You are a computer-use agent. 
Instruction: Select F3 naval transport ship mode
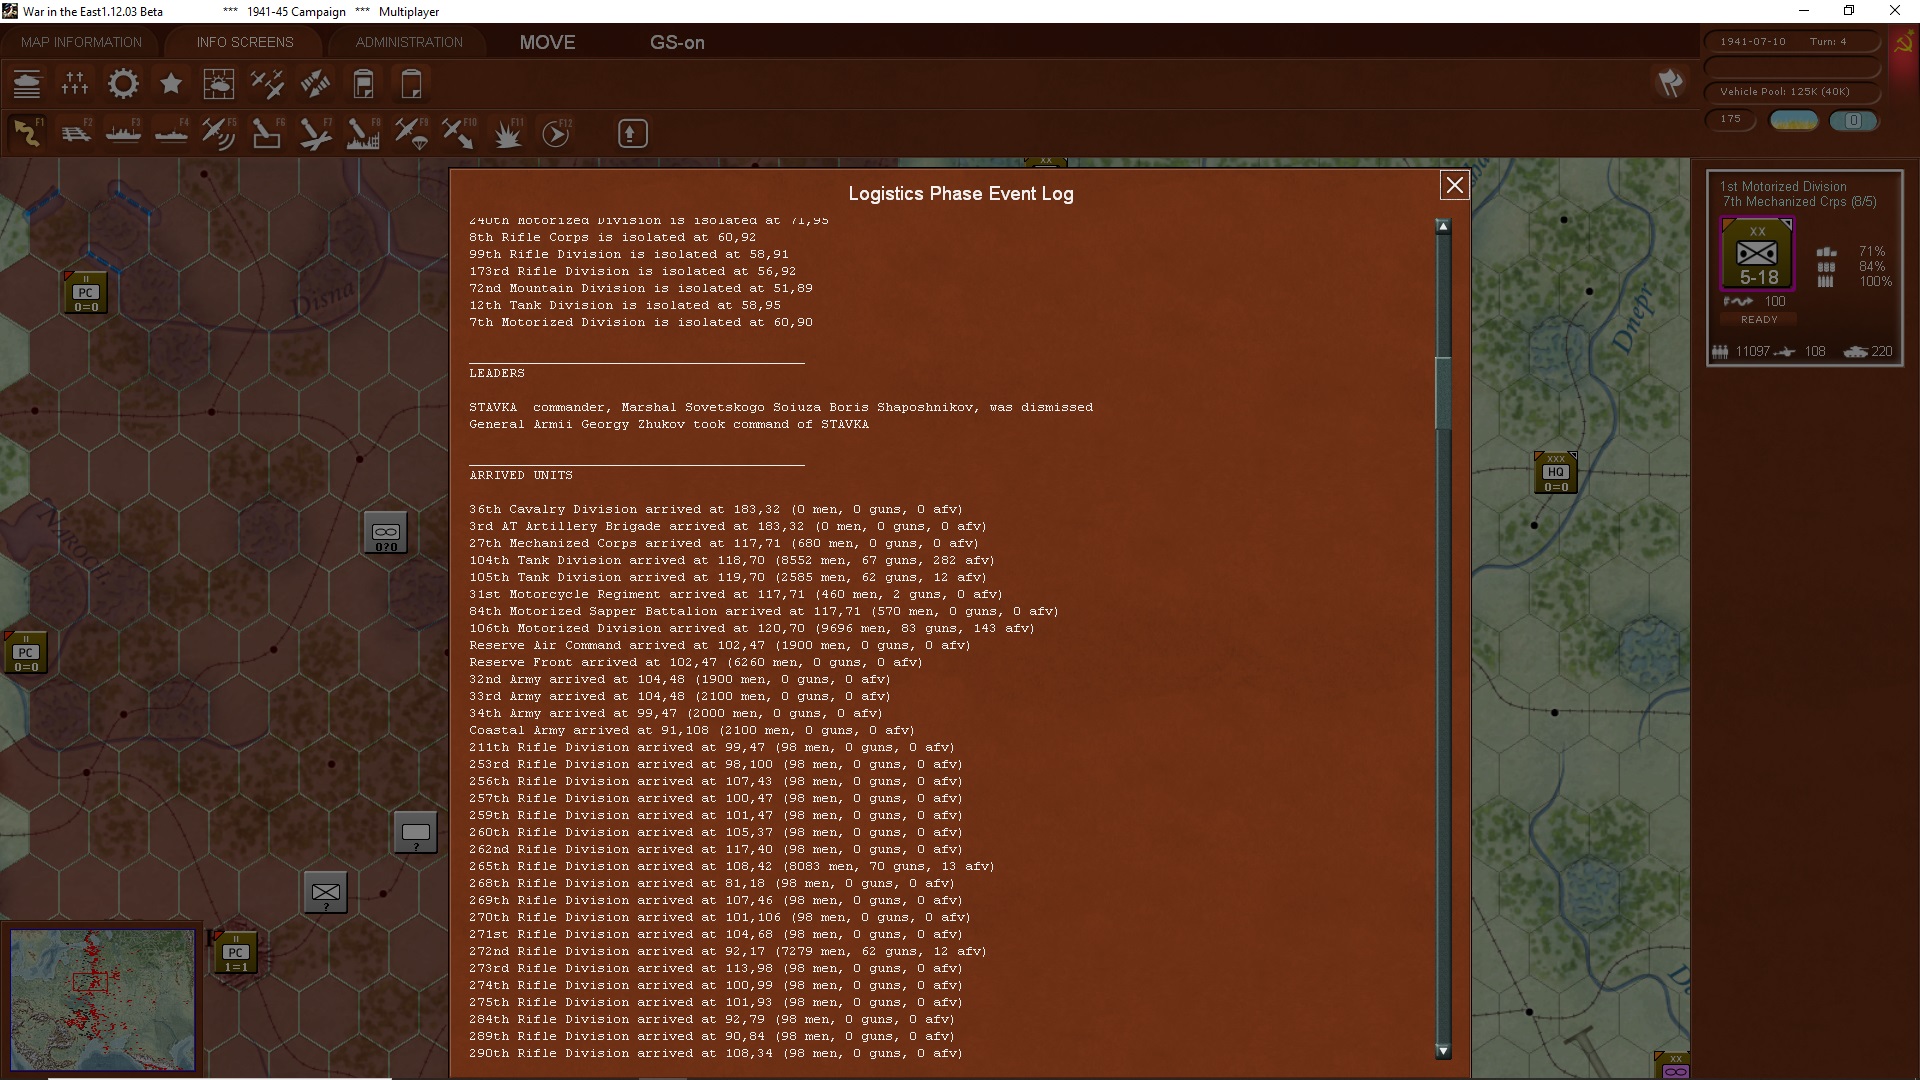(x=123, y=133)
